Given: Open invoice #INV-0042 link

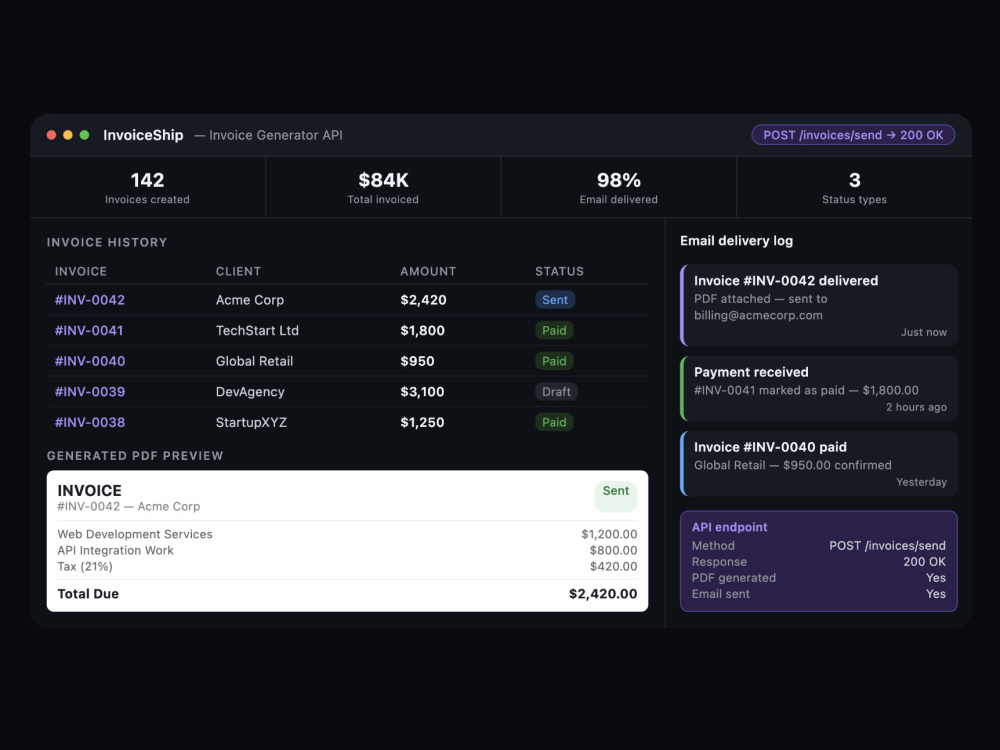Looking at the screenshot, I should pyautogui.click(x=90, y=300).
